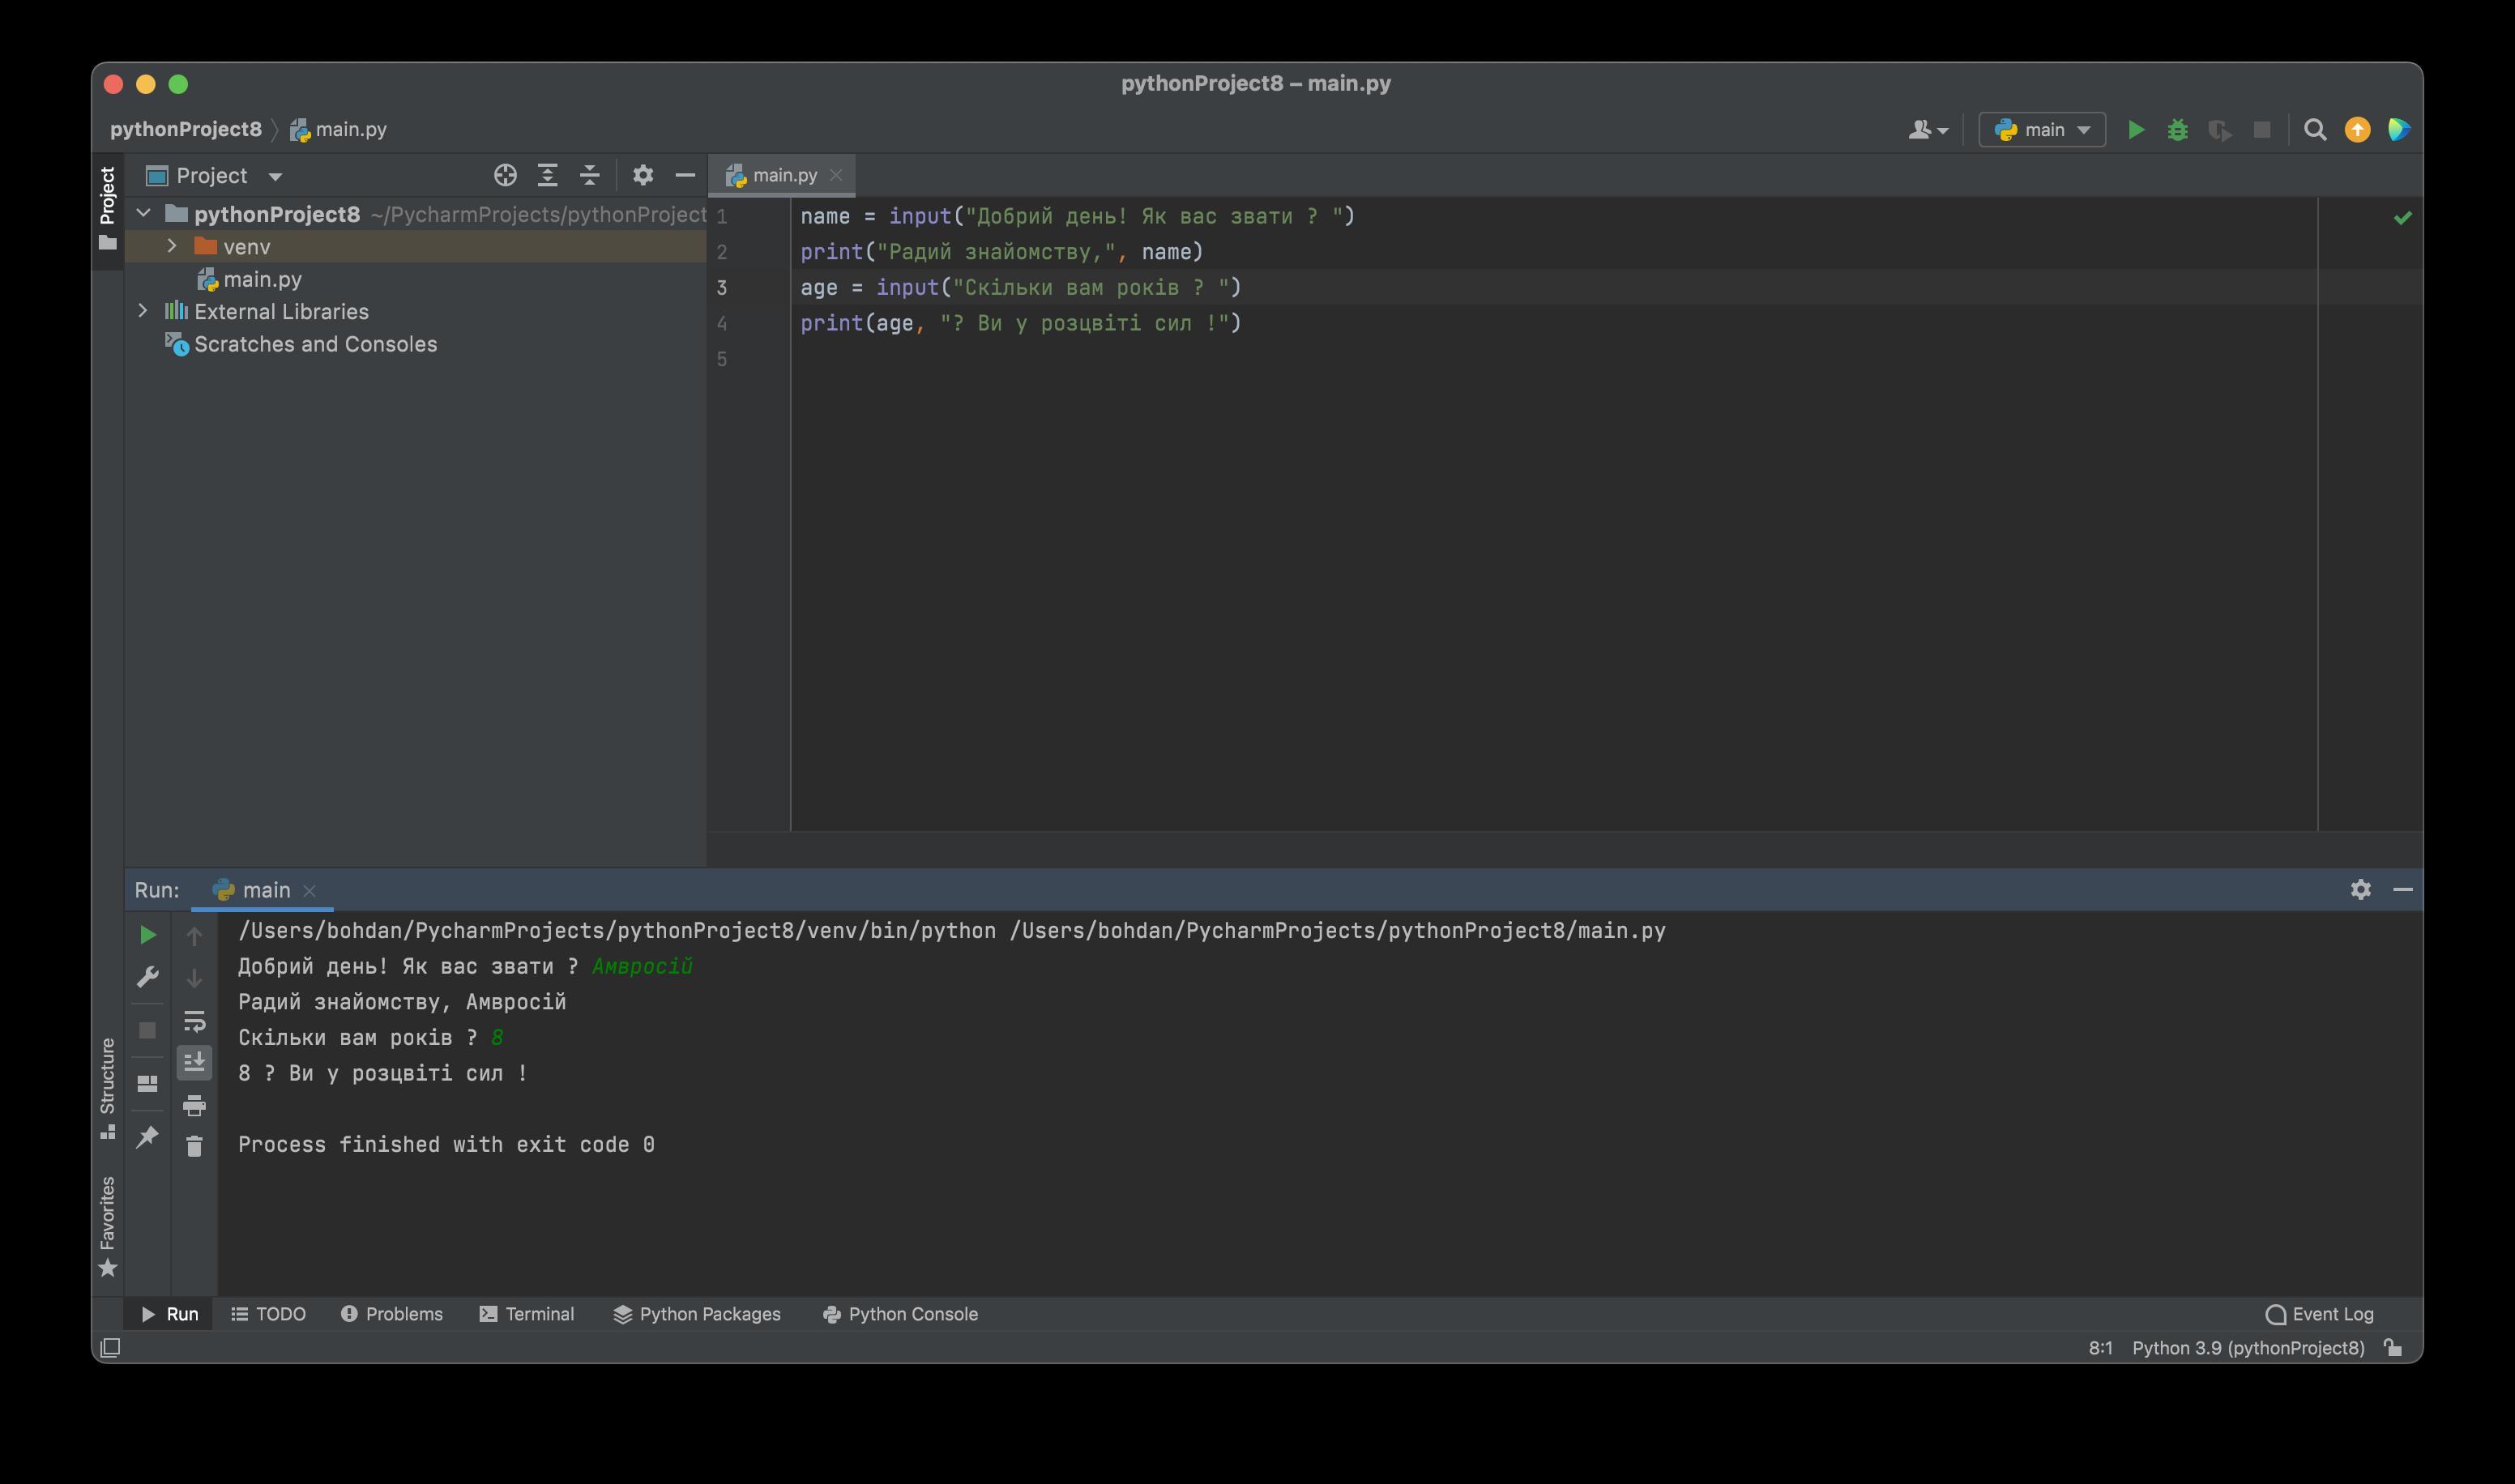Select main.py in the project tree
Image resolution: width=2515 pixels, height=1484 pixels.
[262, 279]
